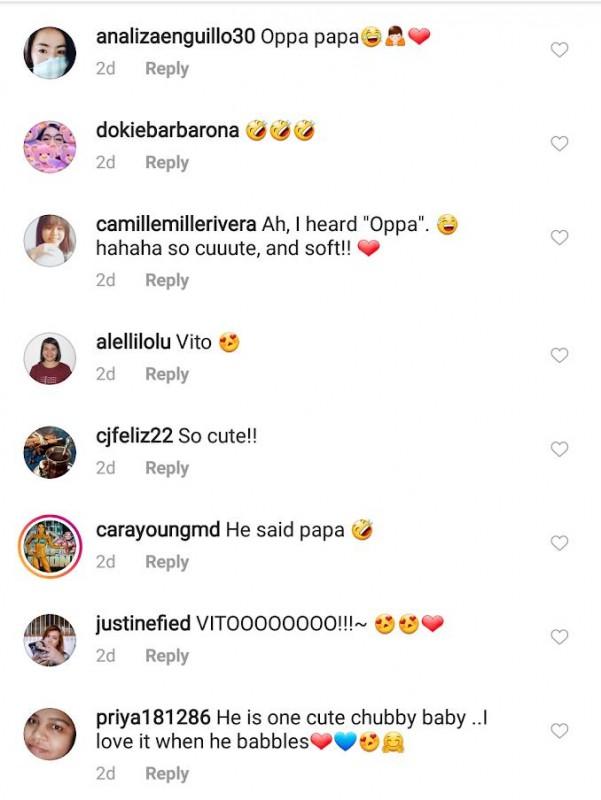Reply to carayoungmd's "He said papa" comment
Viewport: 601px width, 800px height.
click(167, 563)
